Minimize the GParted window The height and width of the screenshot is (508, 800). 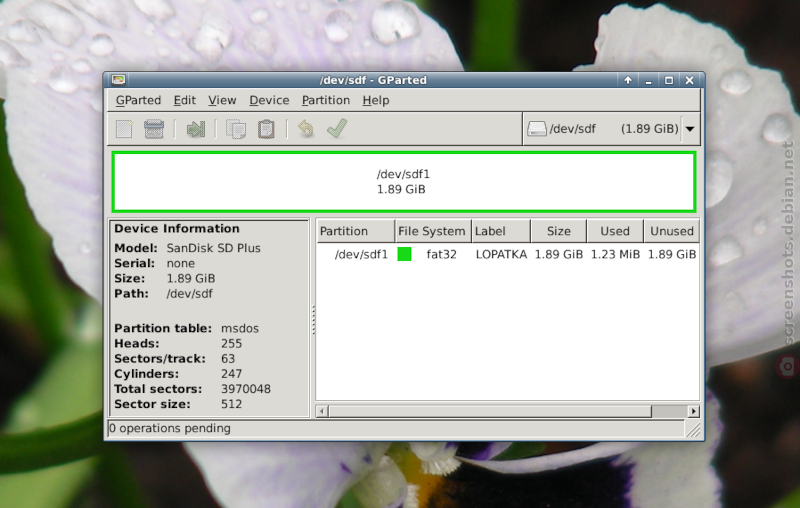(x=648, y=80)
